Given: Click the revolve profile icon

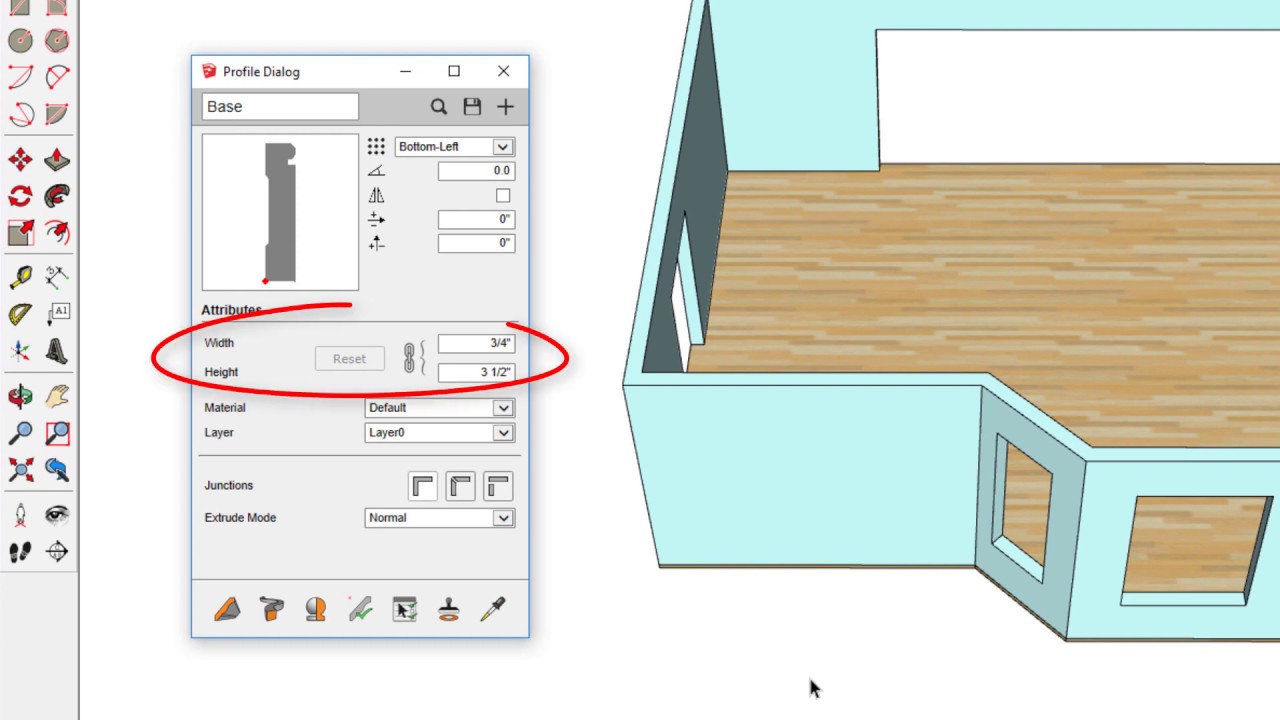Looking at the screenshot, I should (316, 609).
